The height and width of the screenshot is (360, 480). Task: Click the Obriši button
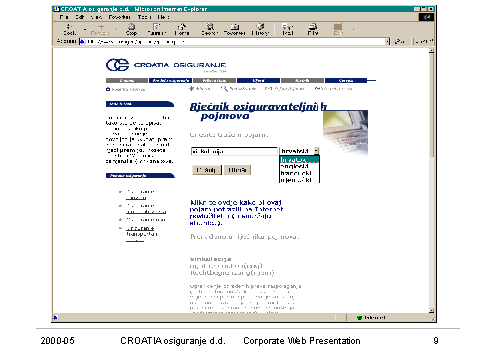[x=237, y=170]
